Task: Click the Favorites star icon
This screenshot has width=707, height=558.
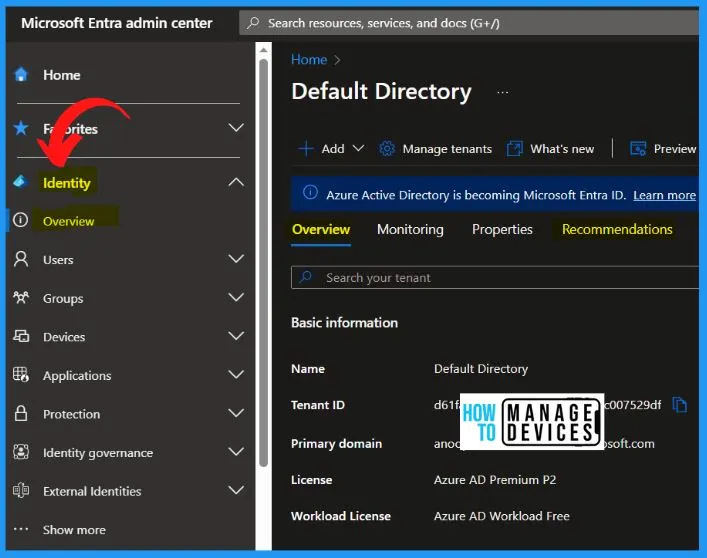Action: click(21, 128)
